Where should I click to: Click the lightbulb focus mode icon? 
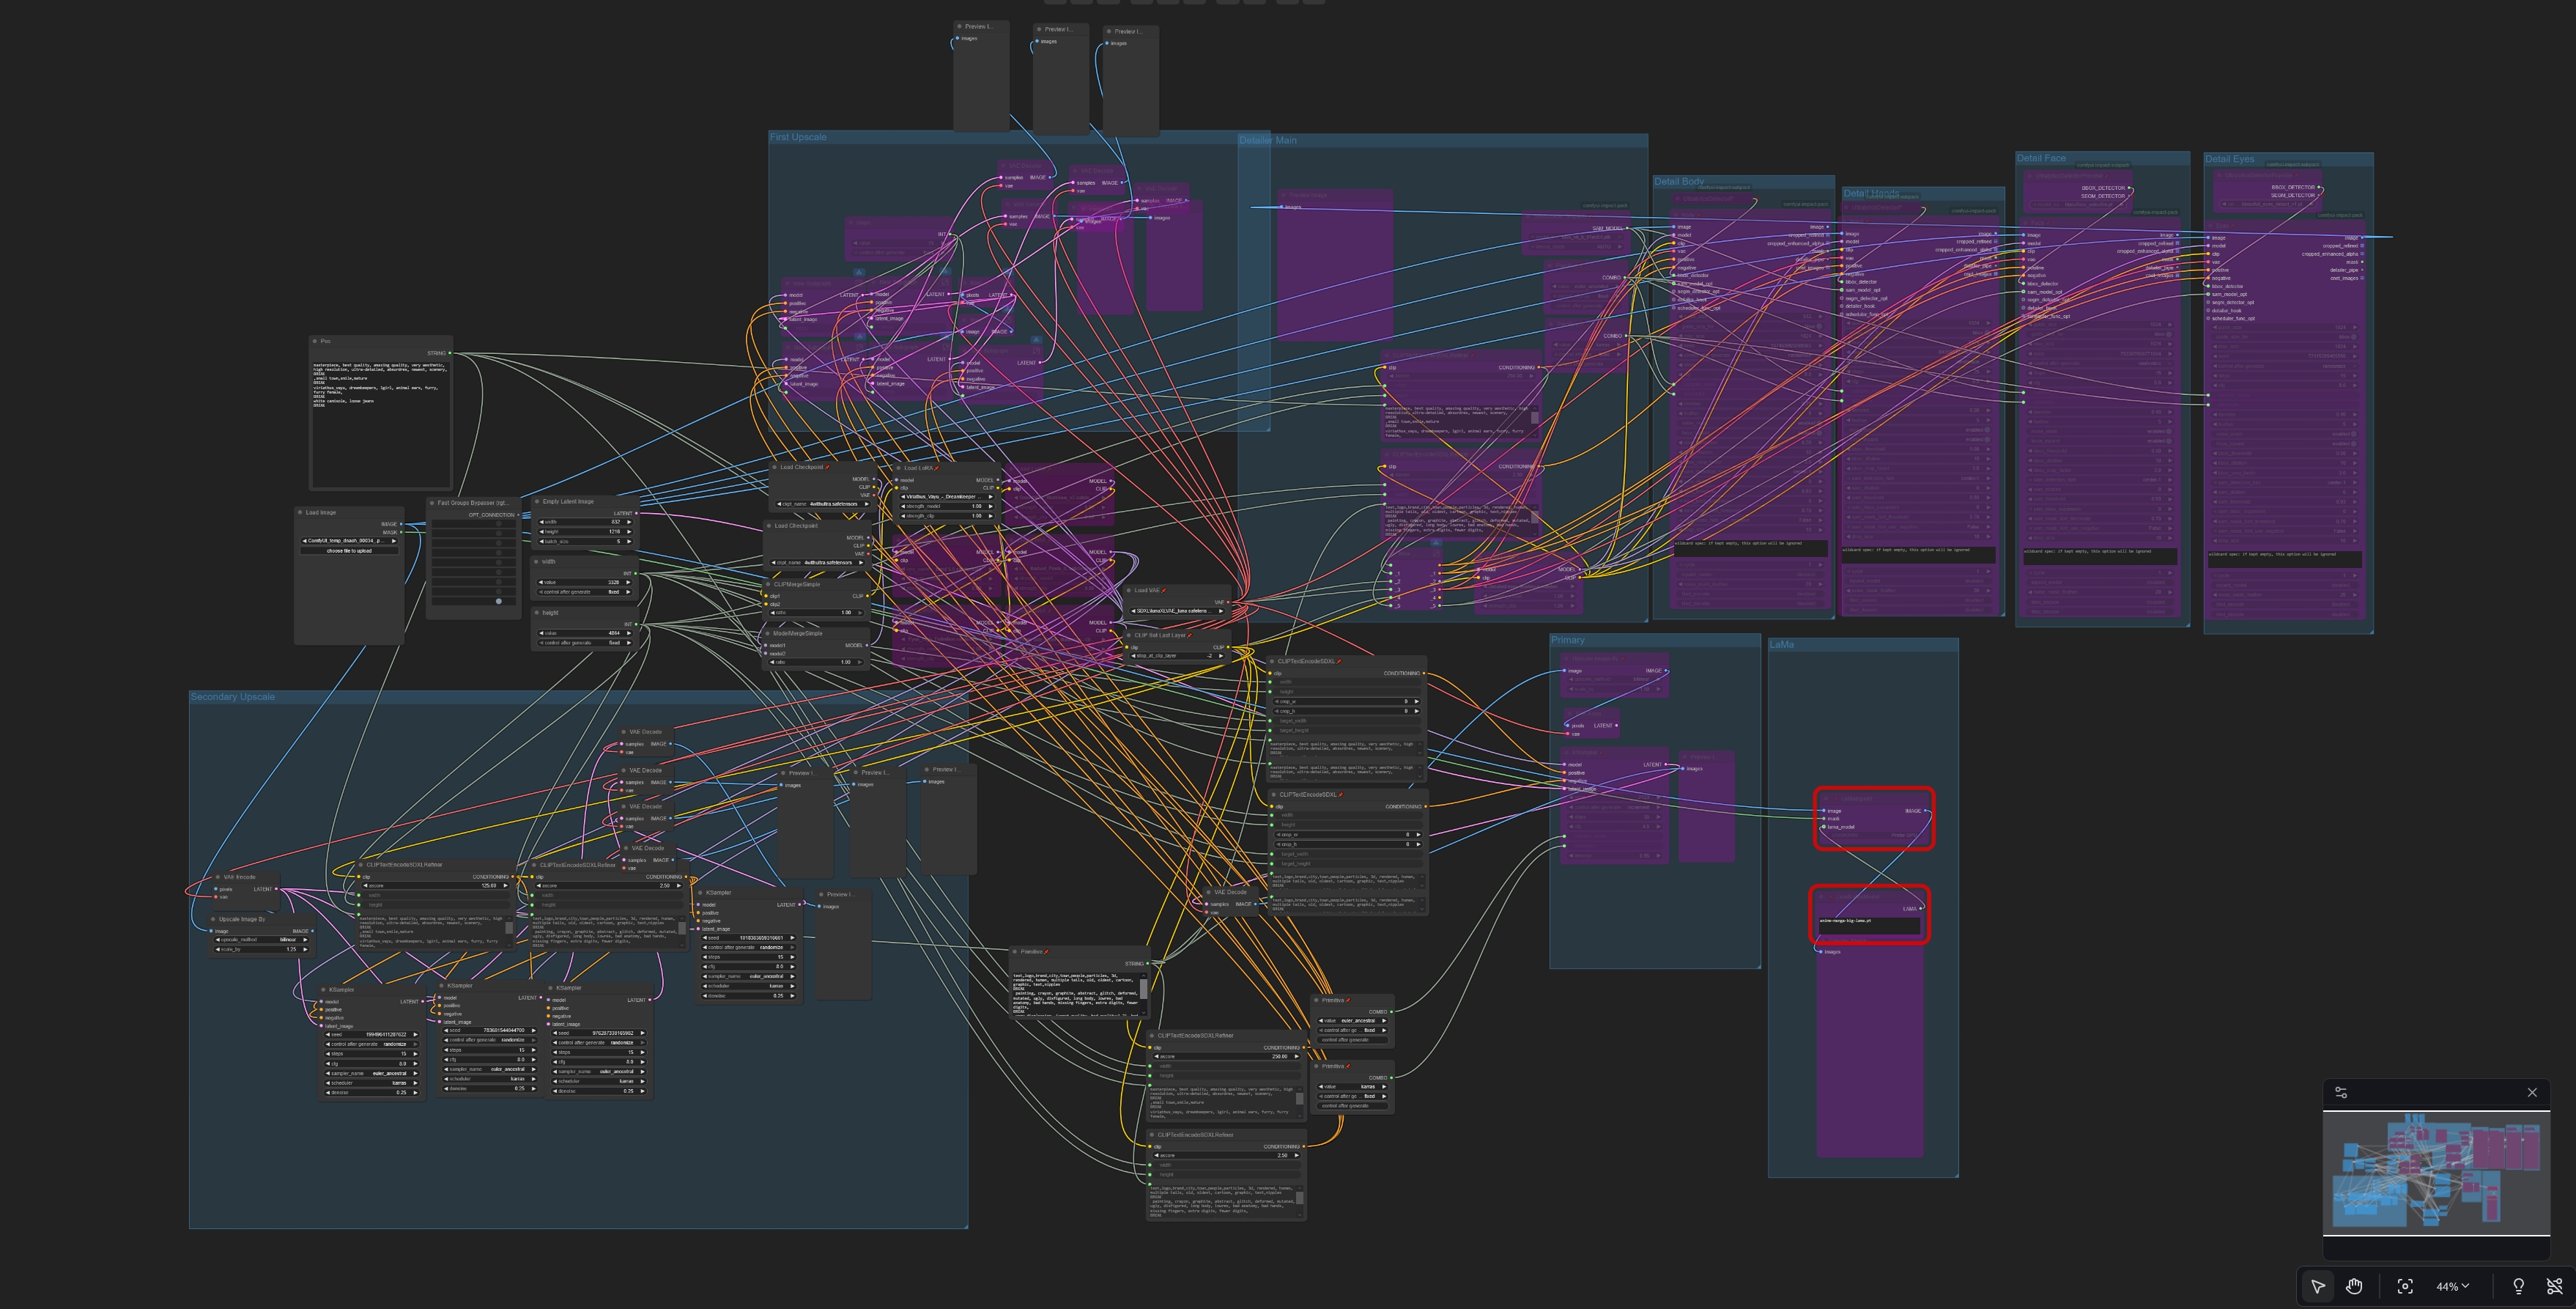click(x=2518, y=1286)
